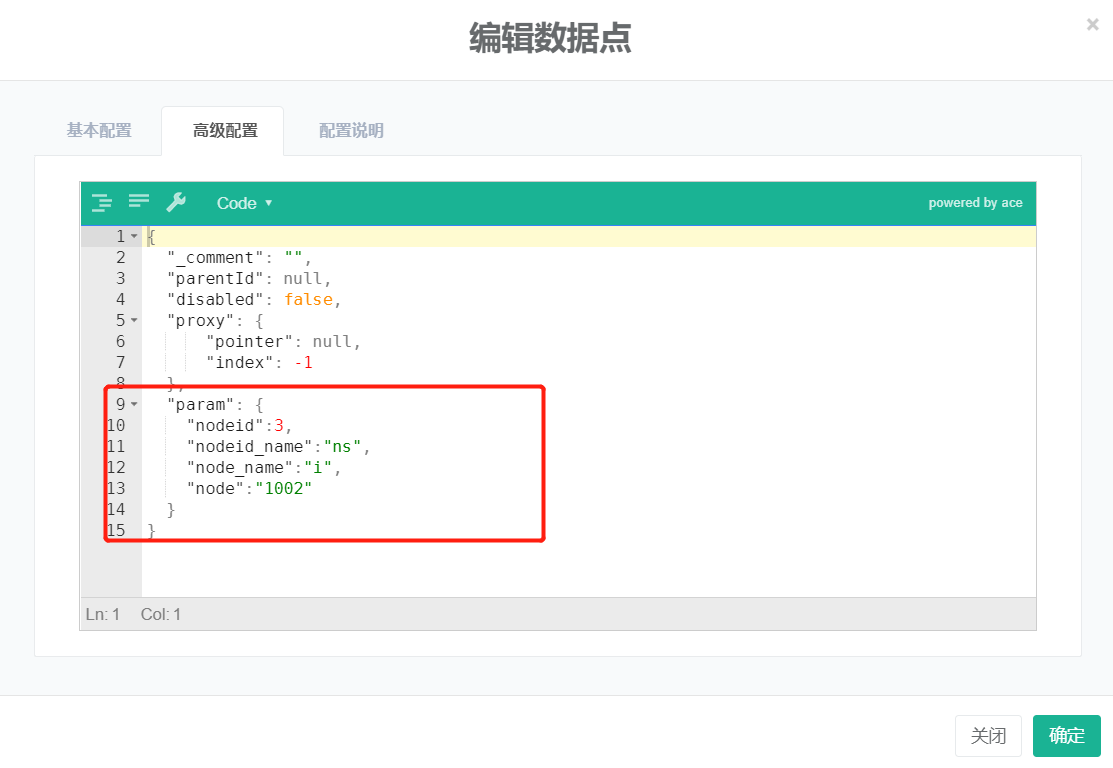Click the compact JSON icon
The image size is (1113, 768).
139,203
